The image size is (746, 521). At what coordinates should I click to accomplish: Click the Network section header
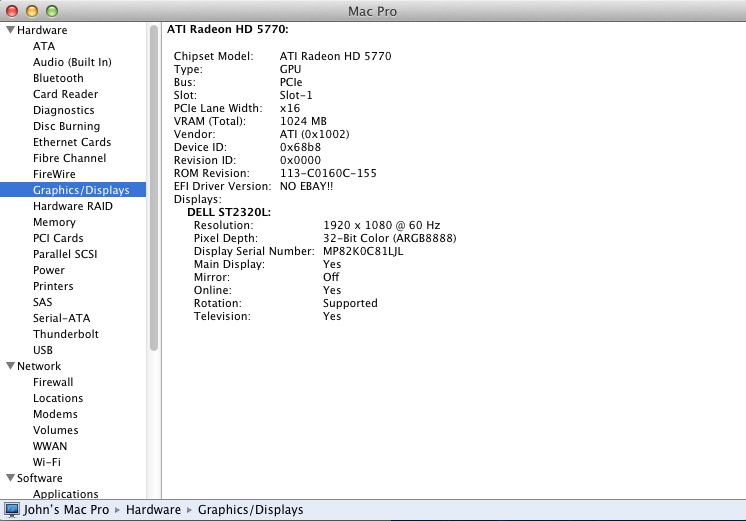[x=39, y=366]
